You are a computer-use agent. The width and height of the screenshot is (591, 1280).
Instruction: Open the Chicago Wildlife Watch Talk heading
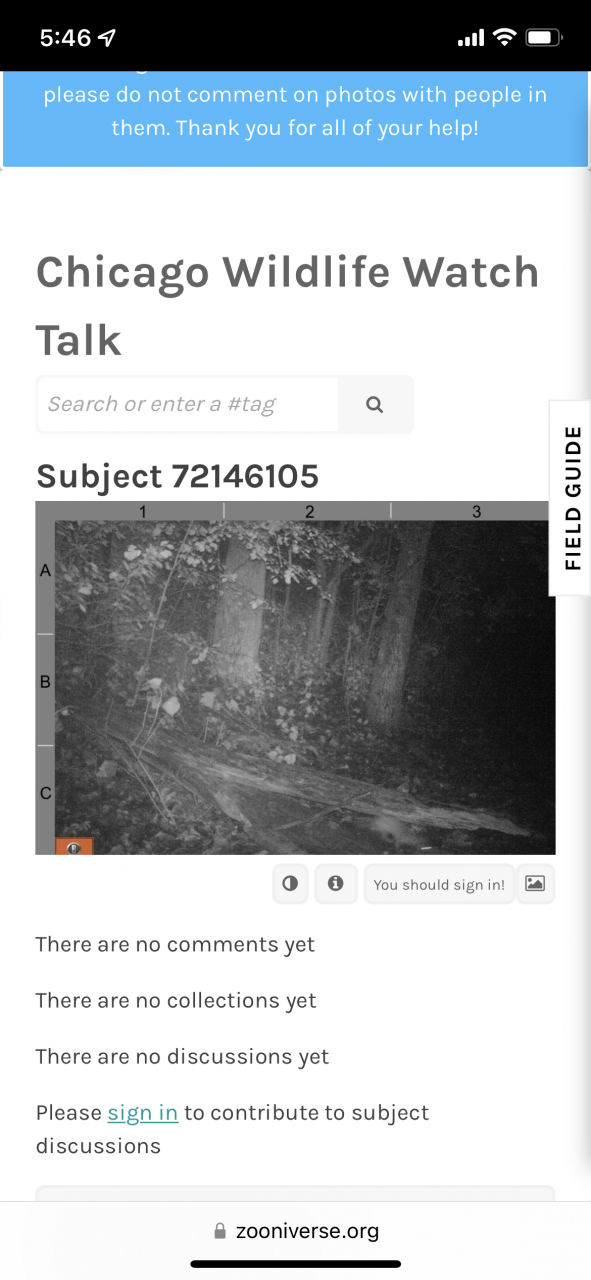point(288,306)
